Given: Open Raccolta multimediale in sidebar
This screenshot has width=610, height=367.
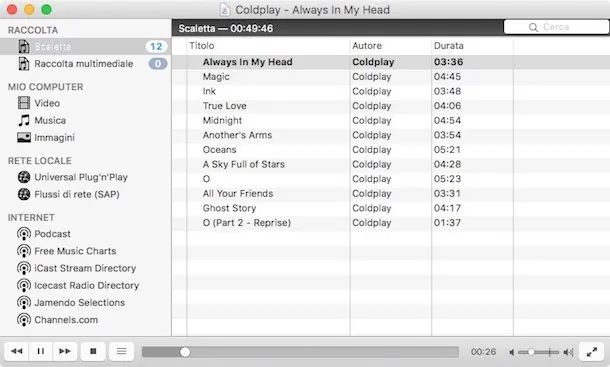Looking at the screenshot, I should [84, 63].
